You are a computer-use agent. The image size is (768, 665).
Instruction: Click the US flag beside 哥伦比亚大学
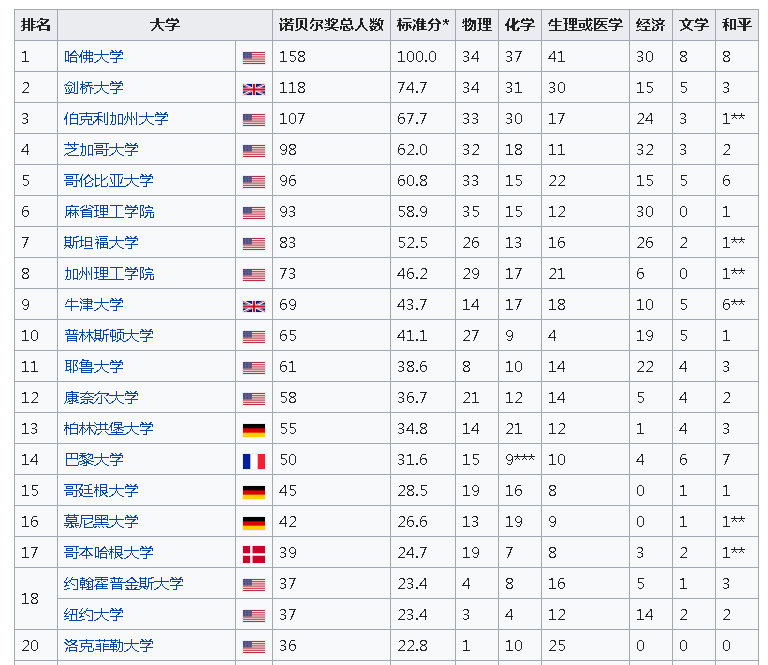click(x=254, y=182)
